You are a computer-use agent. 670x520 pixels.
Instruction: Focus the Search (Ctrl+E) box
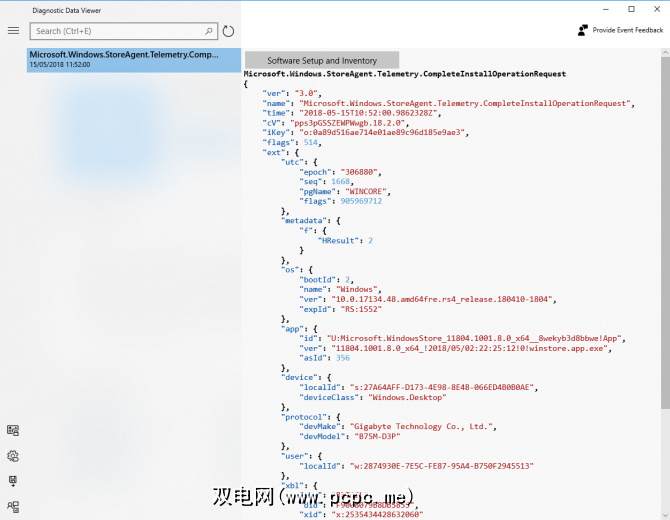tap(124, 31)
